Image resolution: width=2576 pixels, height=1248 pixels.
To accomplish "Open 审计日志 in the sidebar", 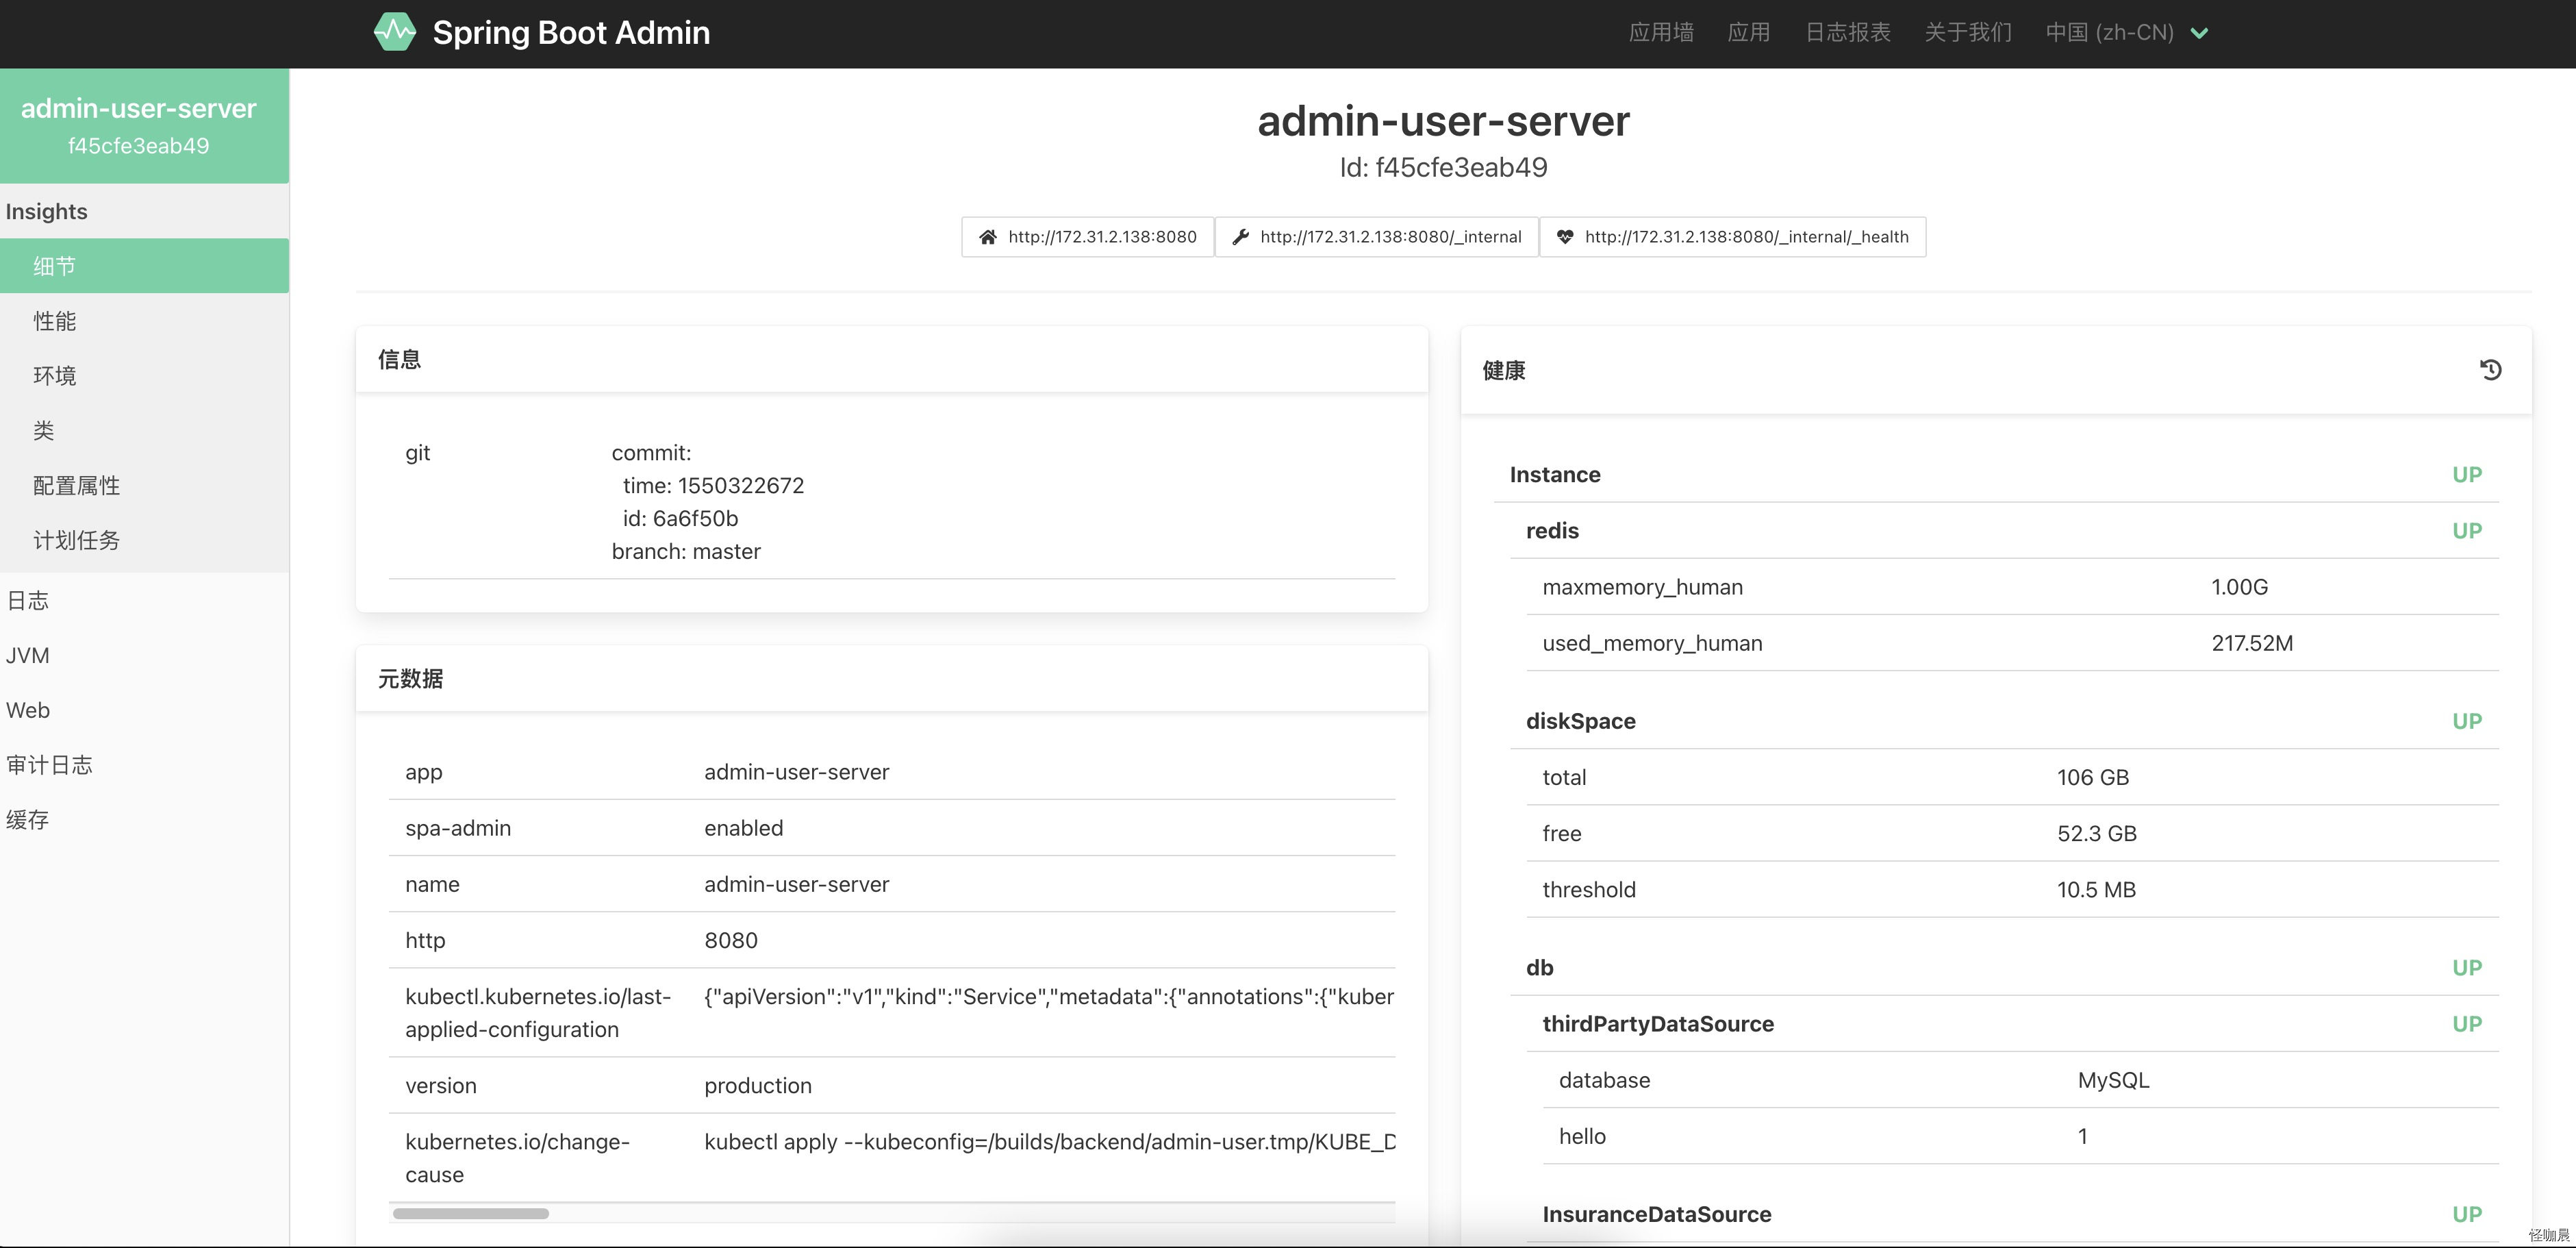I will [x=144, y=766].
